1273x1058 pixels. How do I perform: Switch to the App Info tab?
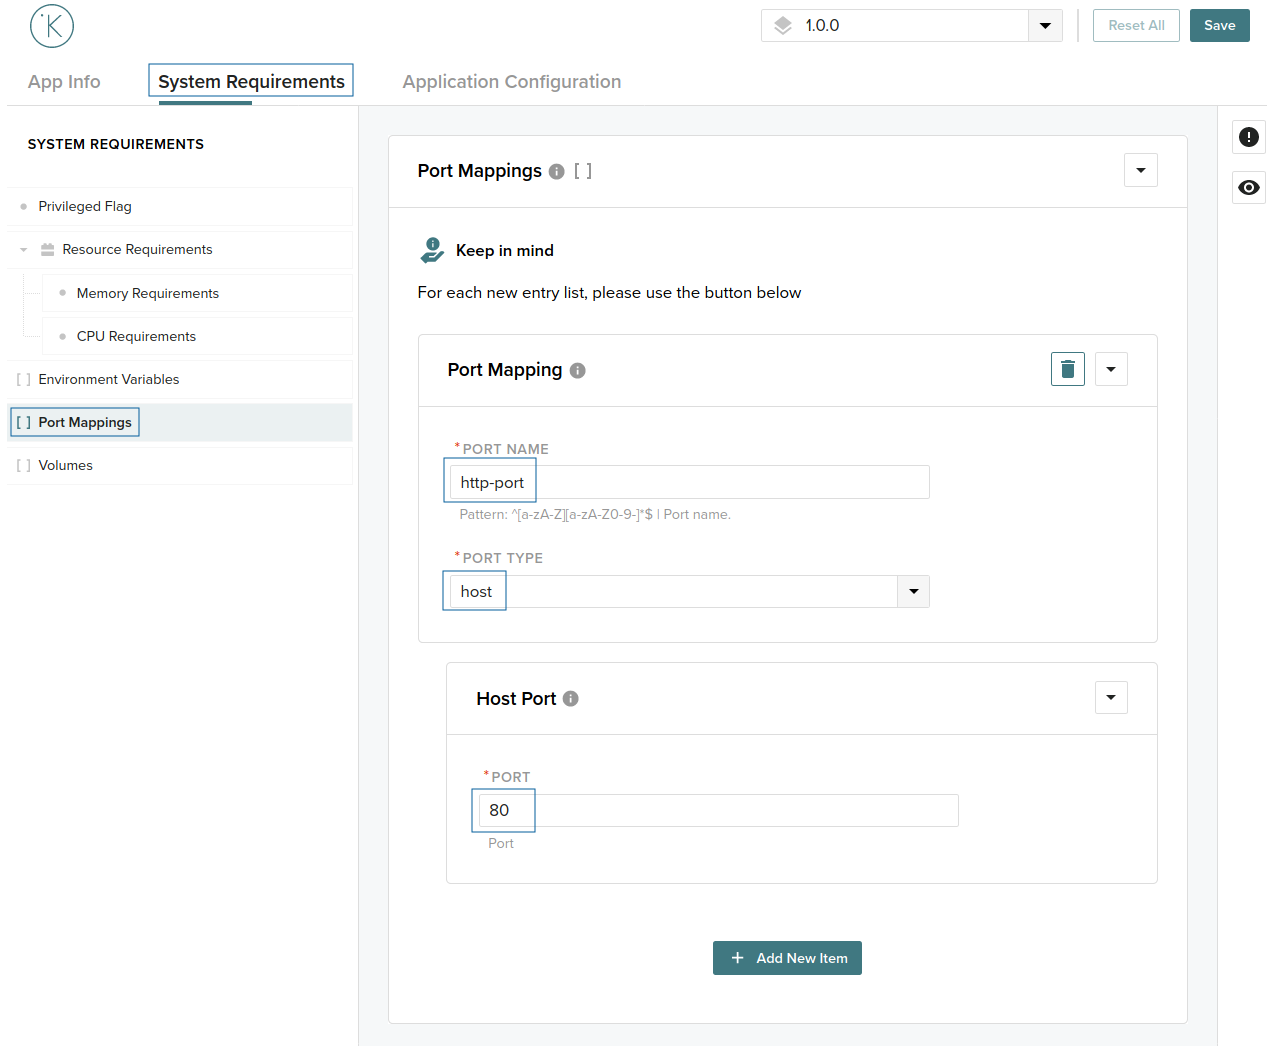(64, 82)
